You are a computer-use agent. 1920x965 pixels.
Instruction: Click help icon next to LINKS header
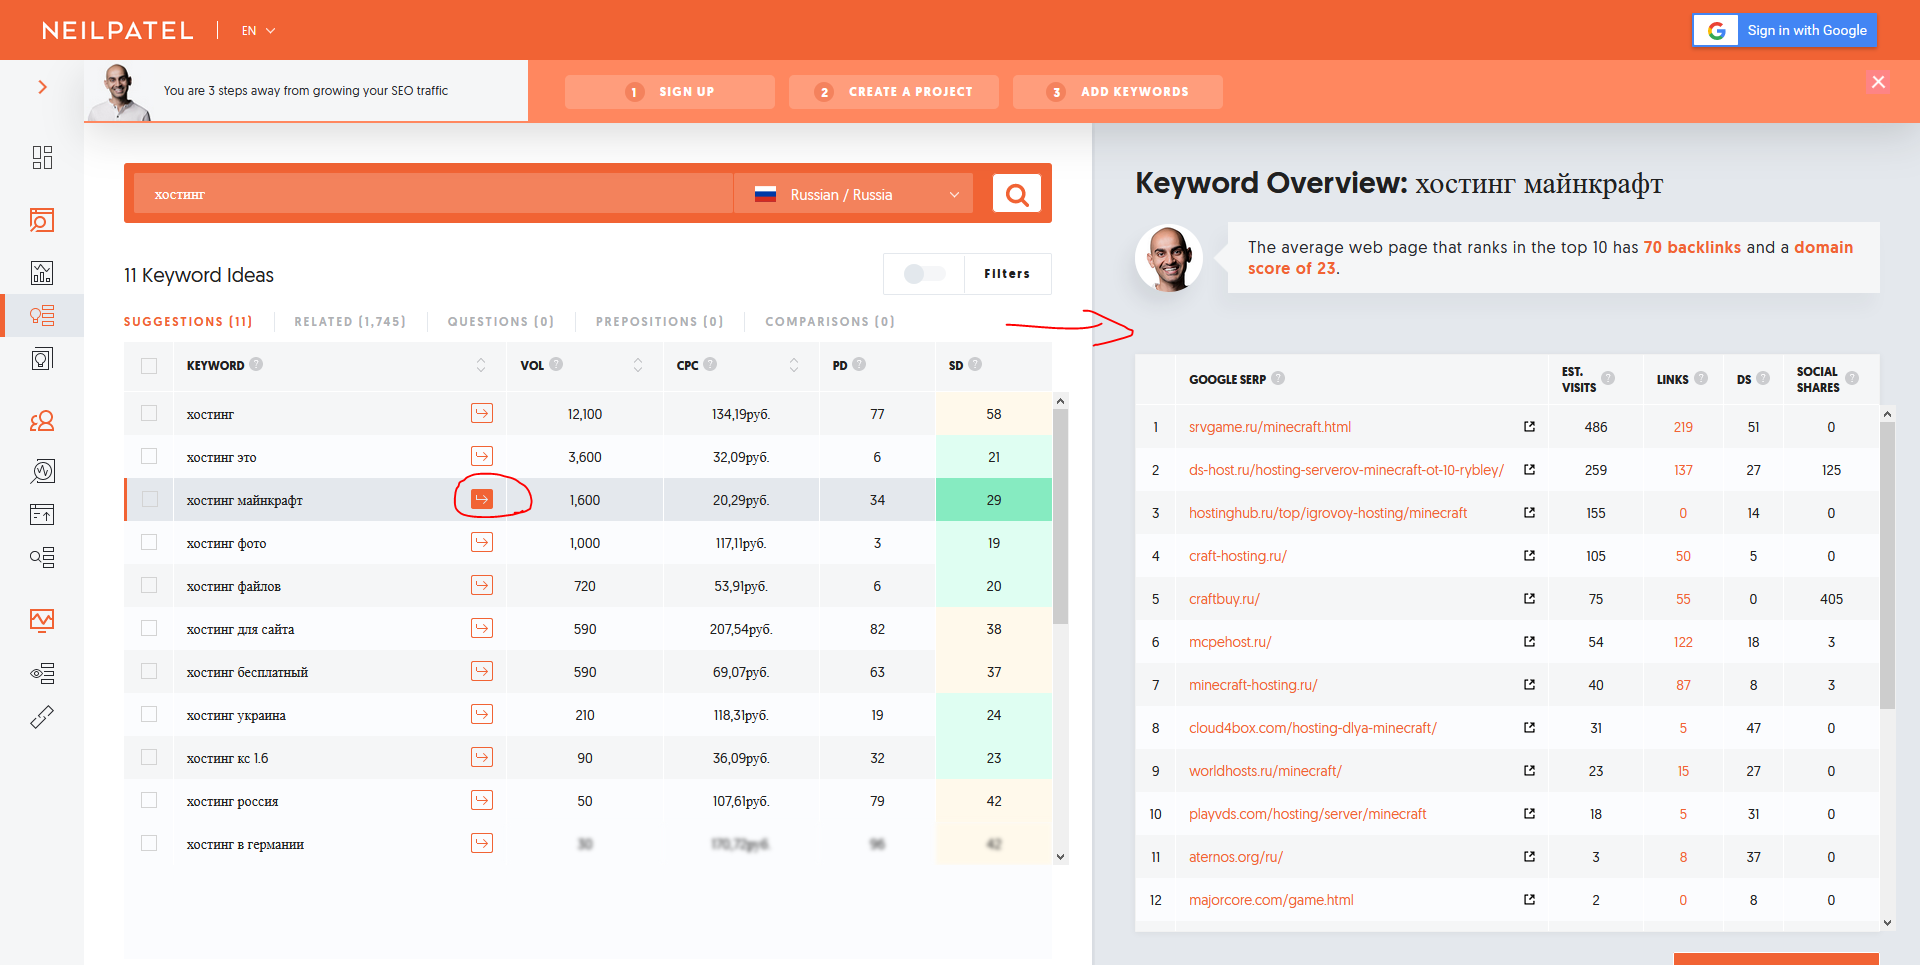tap(1701, 378)
